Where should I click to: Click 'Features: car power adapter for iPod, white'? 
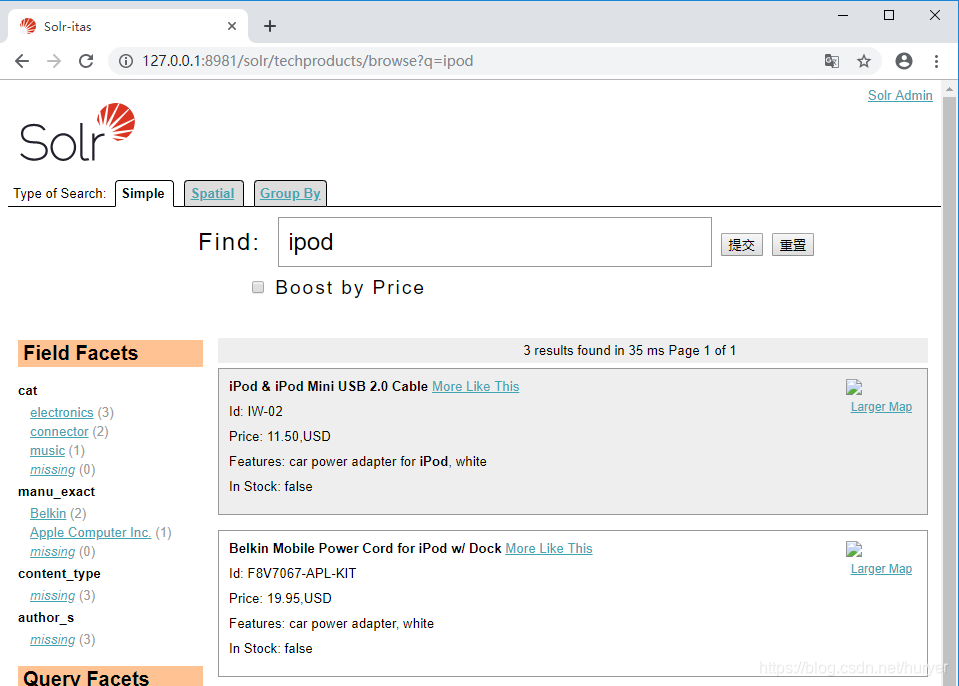(358, 462)
